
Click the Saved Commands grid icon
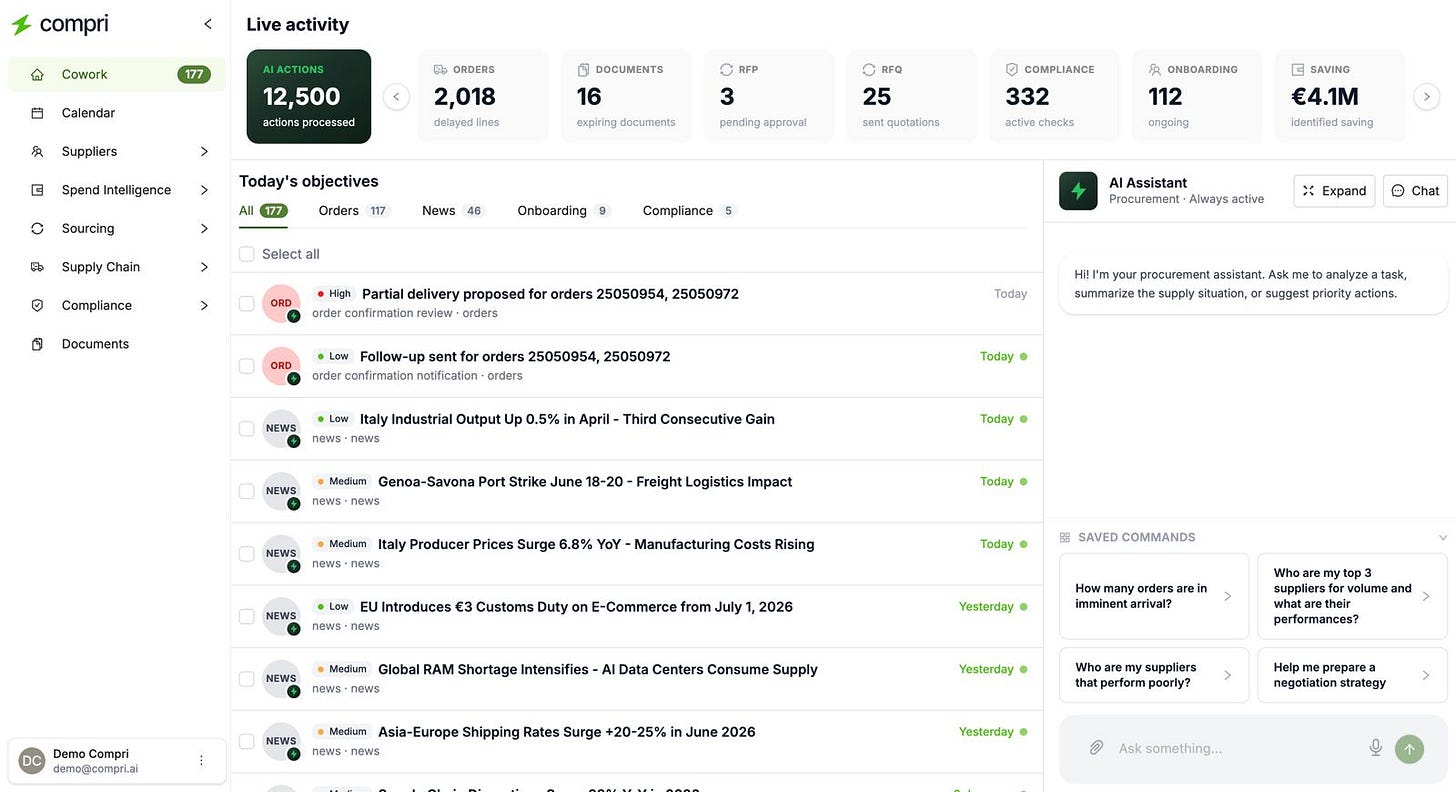(1065, 537)
